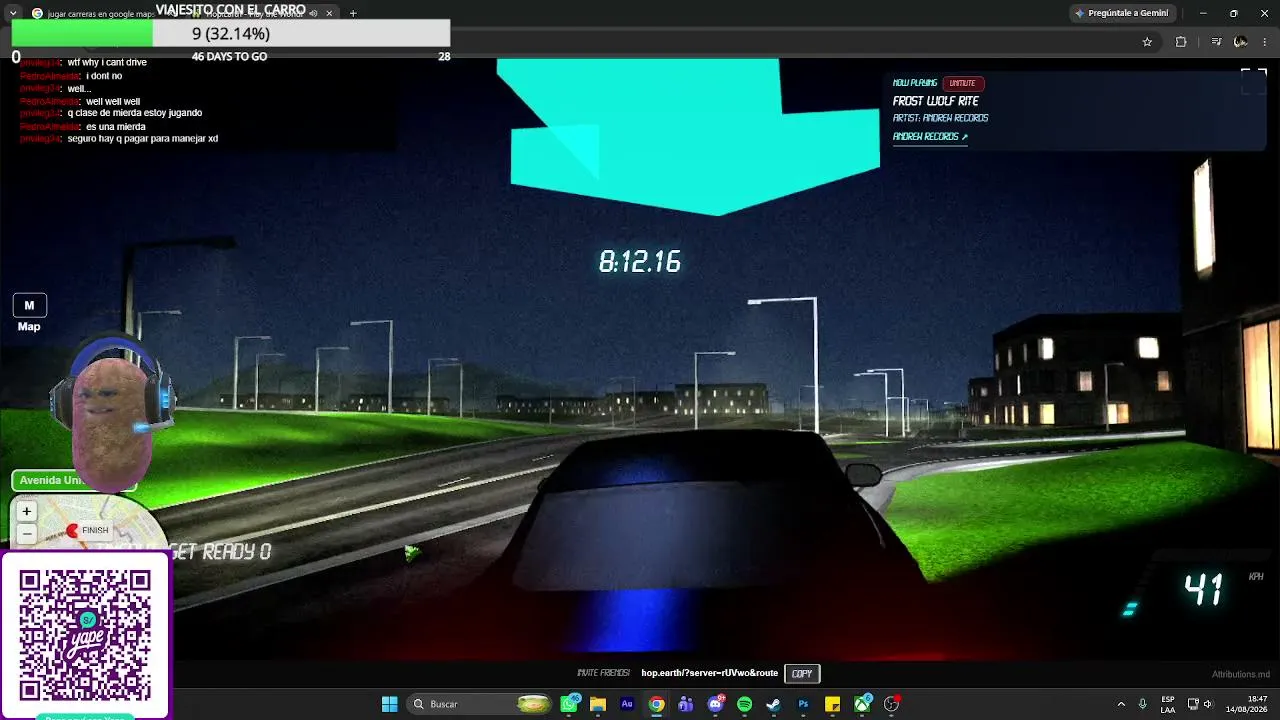The height and width of the screenshot is (720, 1280).
Task: Open the Attributions.md link
Action: (1241, 674)
